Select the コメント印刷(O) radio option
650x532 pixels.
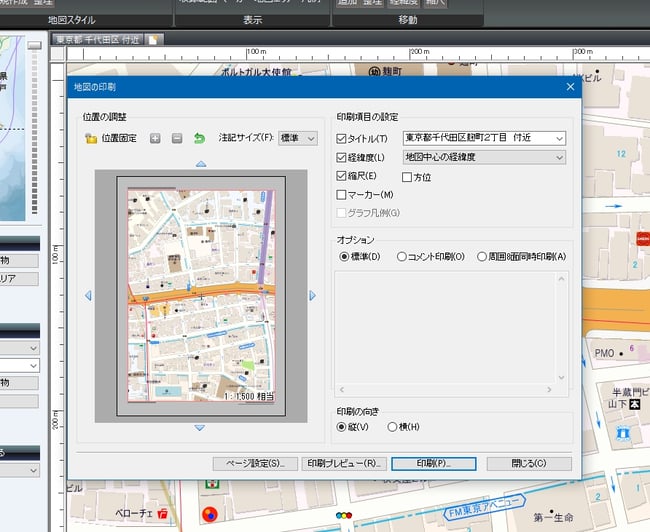click(402, 256)
